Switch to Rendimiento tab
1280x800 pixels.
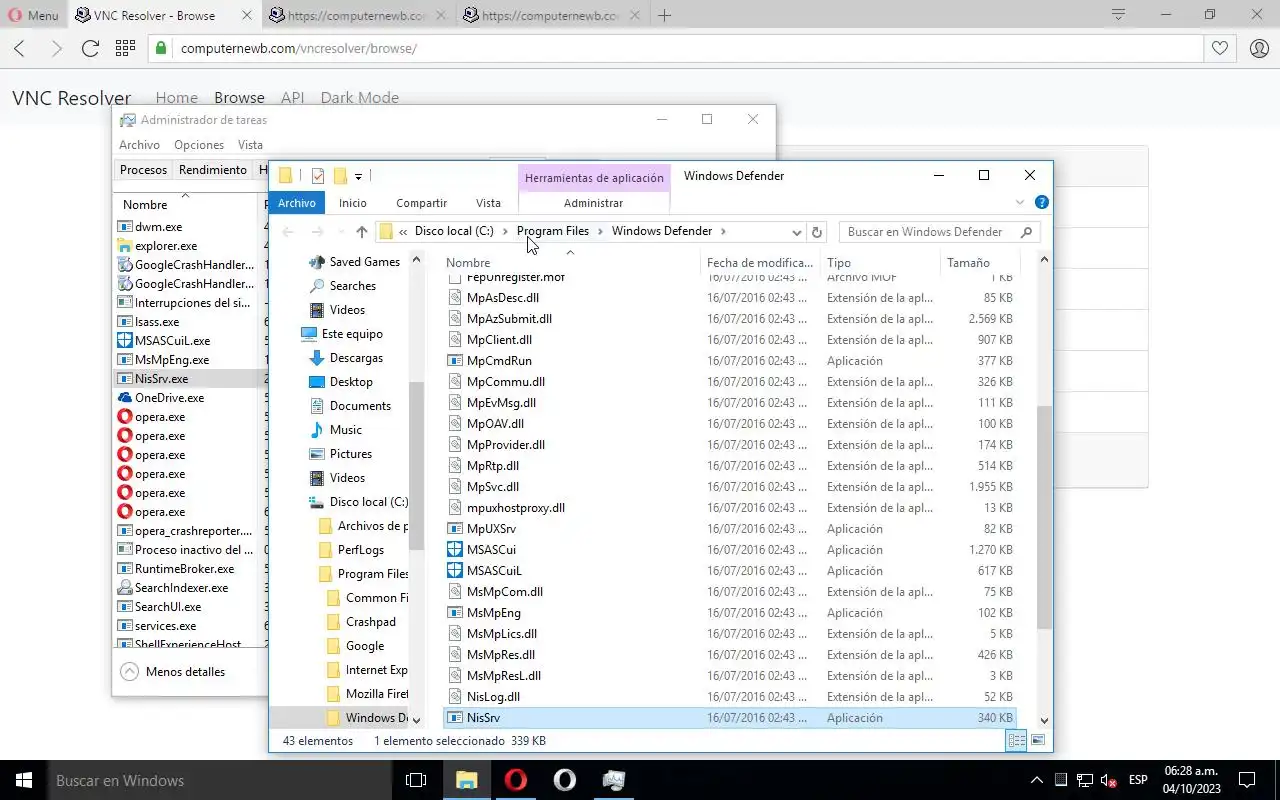pyautogui.click(x=212, y=170)
